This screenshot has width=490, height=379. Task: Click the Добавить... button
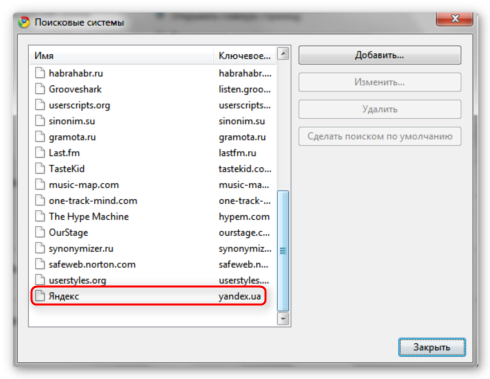click(380, 55)
